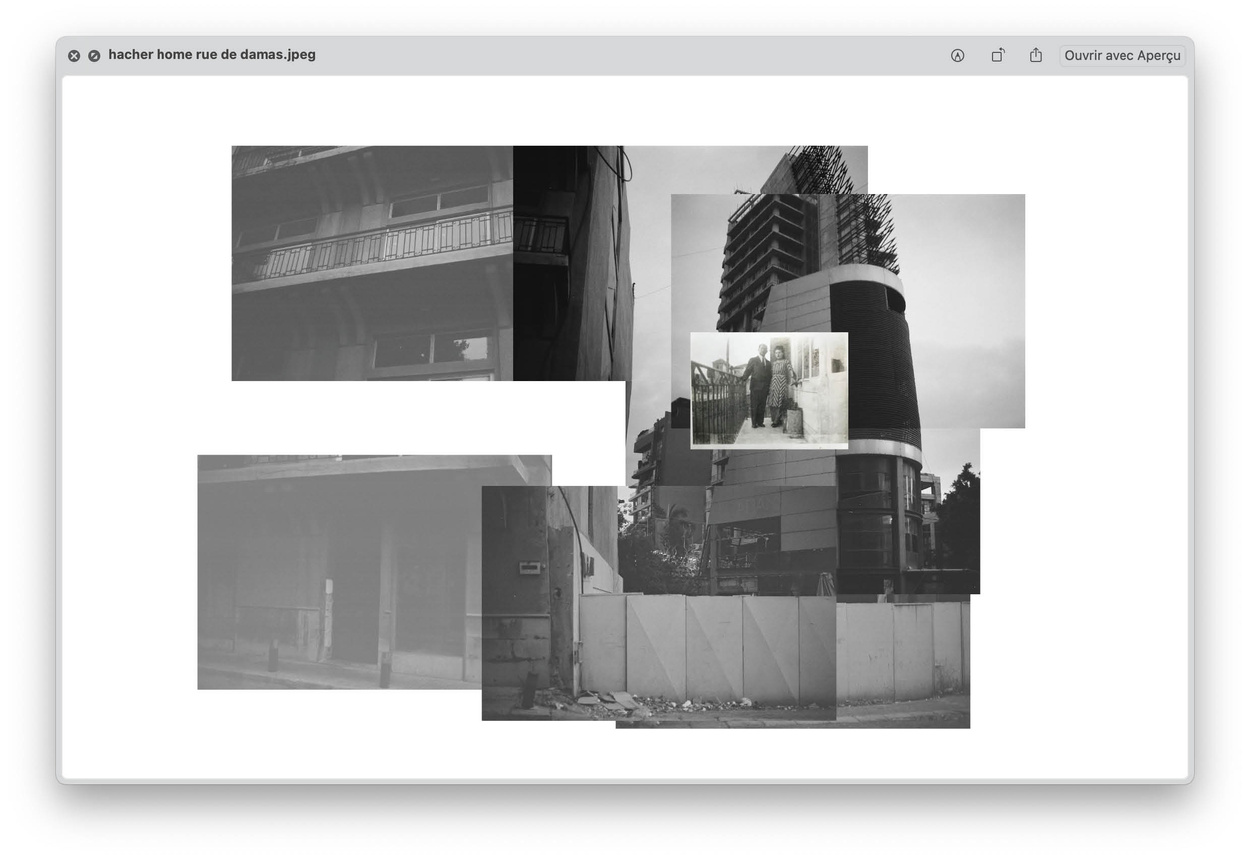Close the Quick Look preview window
Image resolution: width=1250 pixels, height=857 pixels.
[74, 56]
